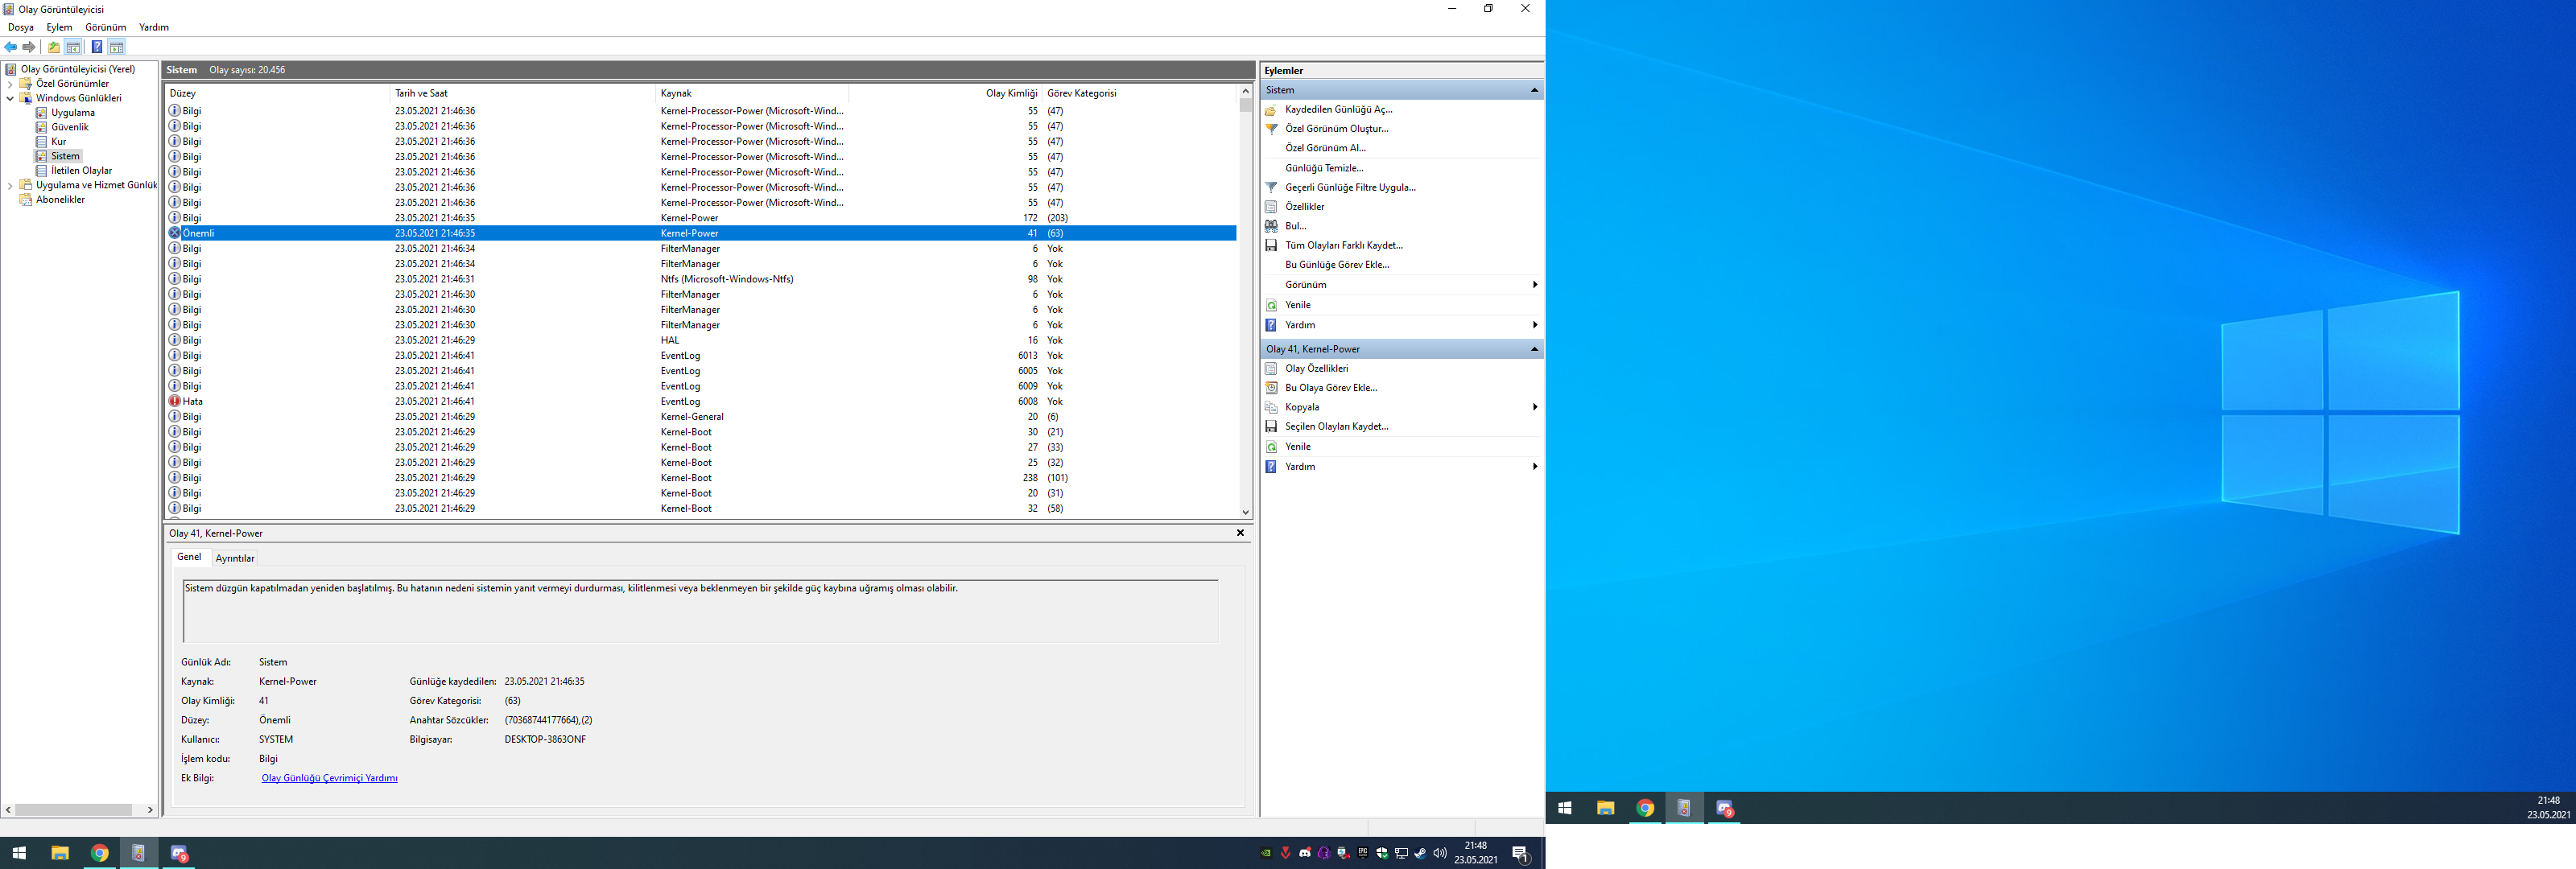
Task: Click Özel Görünüm Oluştur action
Action: pyautogui.click(x=1337, y=129)
